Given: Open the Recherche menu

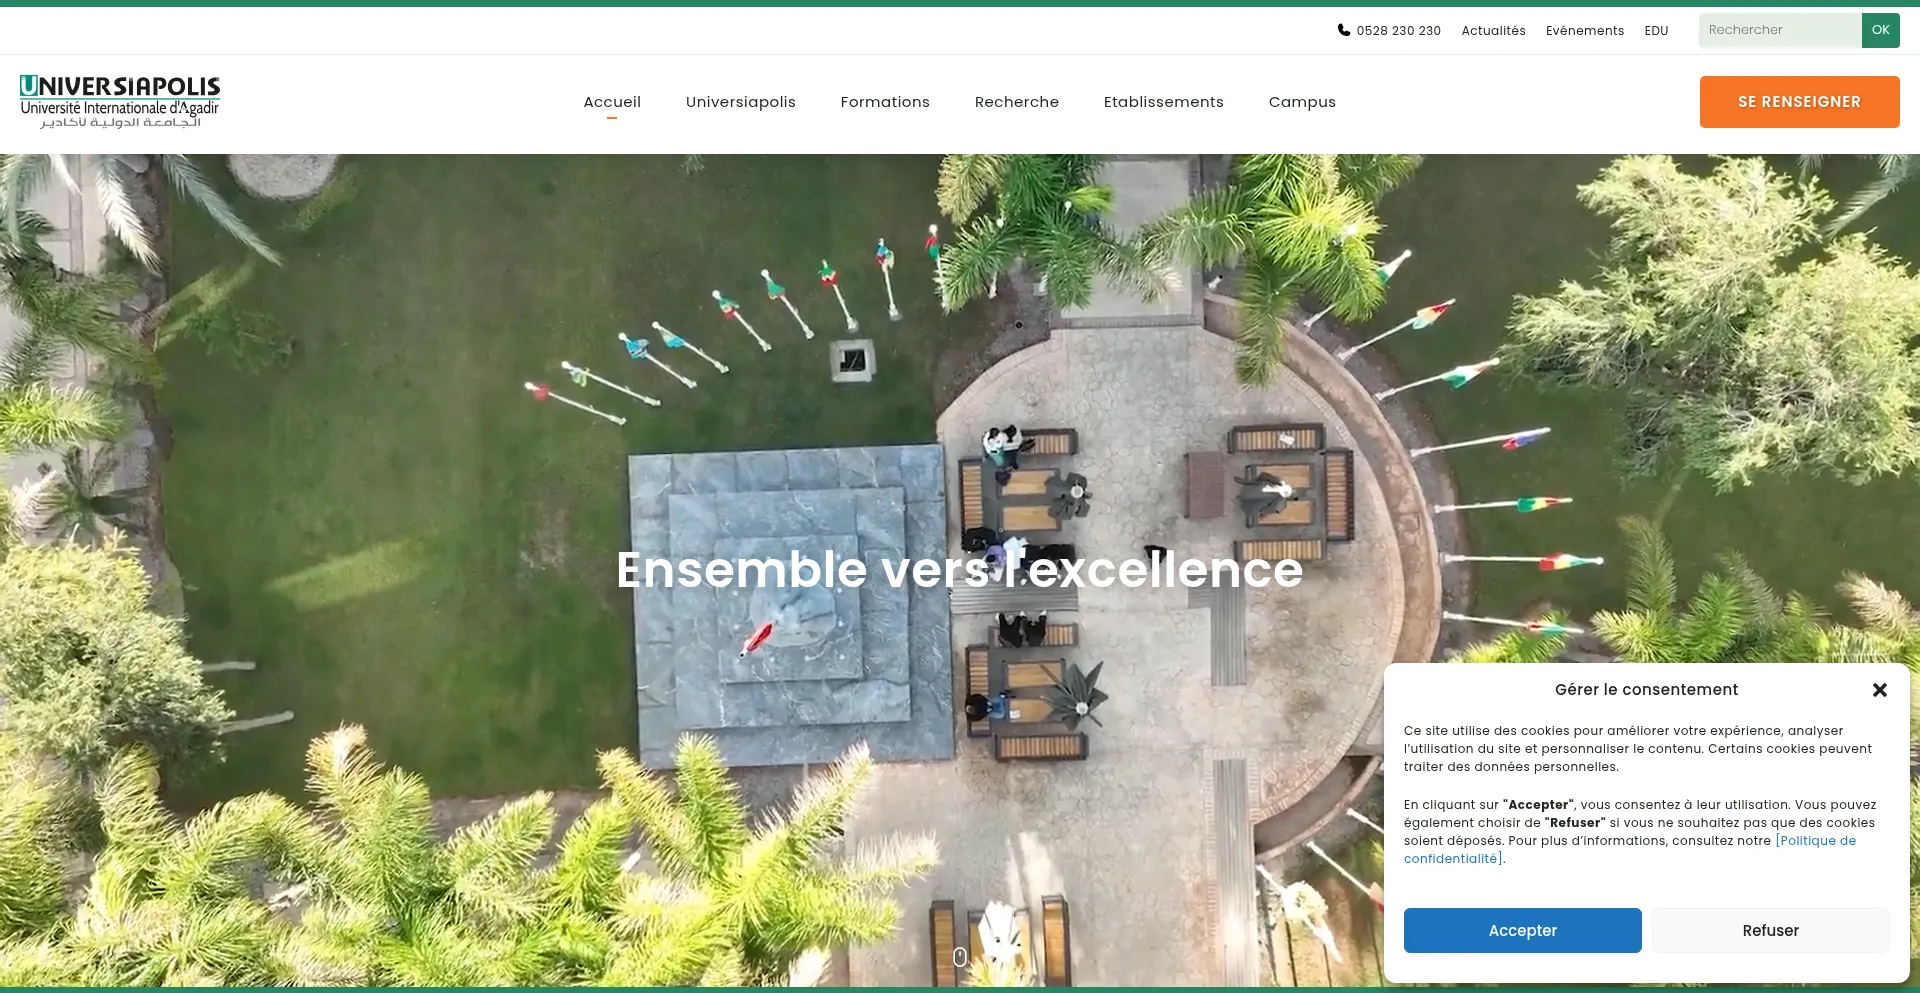Looking at the screenshot, I should point(1017,102).
